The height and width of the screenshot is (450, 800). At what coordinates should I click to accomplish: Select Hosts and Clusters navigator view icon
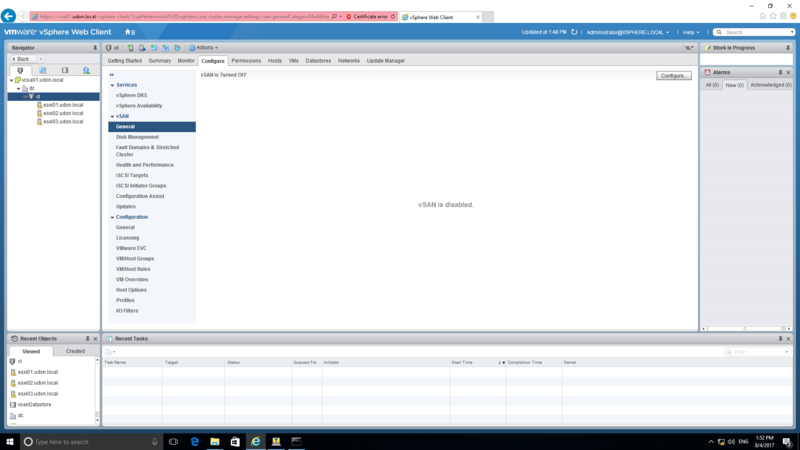(20, 70)
